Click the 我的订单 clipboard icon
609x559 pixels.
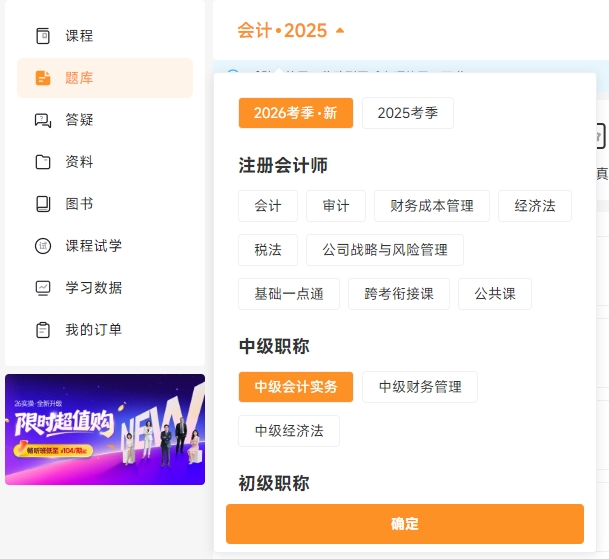(x=43, y=330)
